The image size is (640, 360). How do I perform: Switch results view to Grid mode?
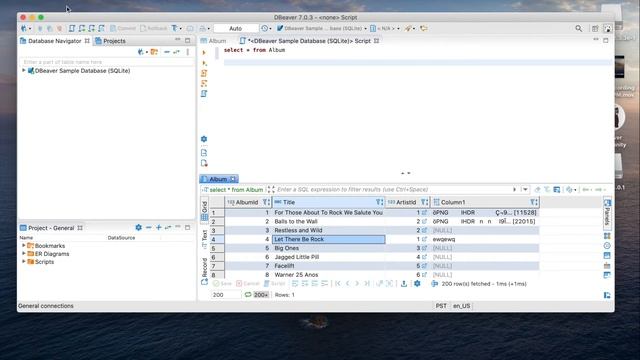(x=204, y=211)
